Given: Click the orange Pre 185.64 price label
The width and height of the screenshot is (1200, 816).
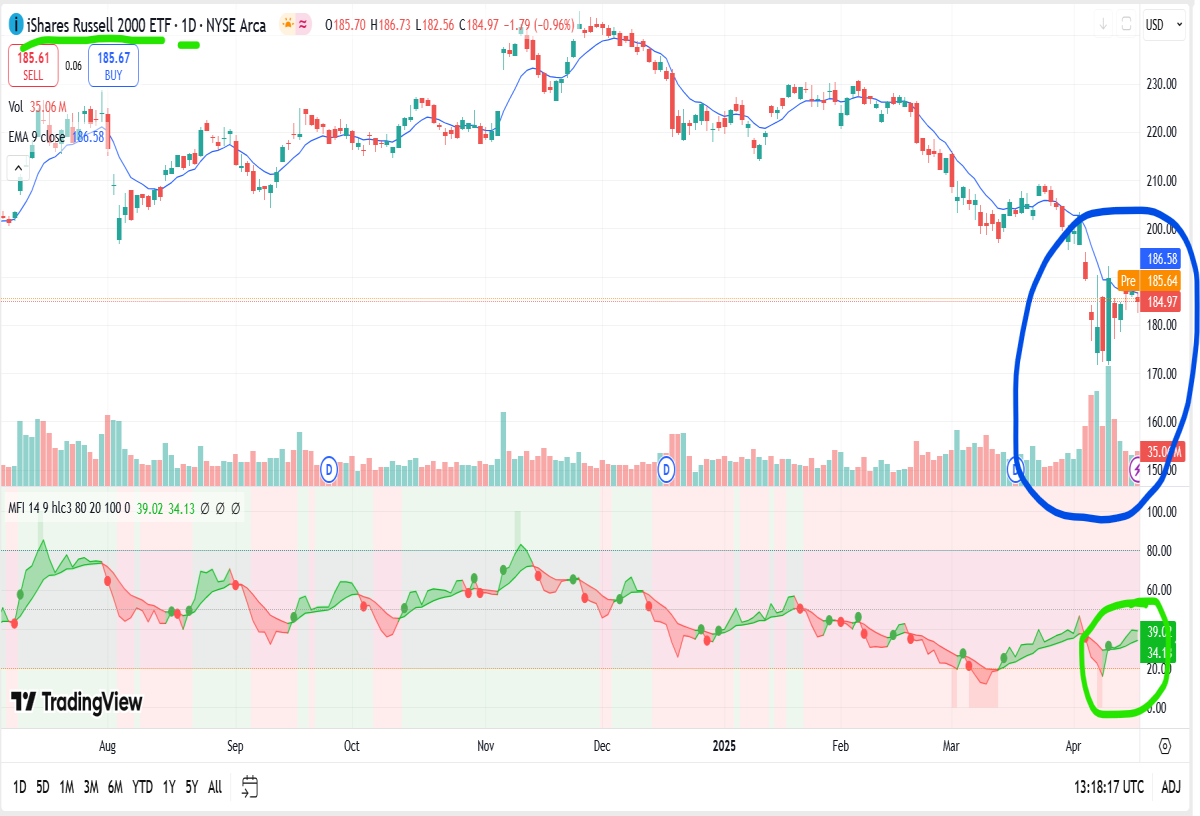Looking at the screenshot, I should 1150,281.
